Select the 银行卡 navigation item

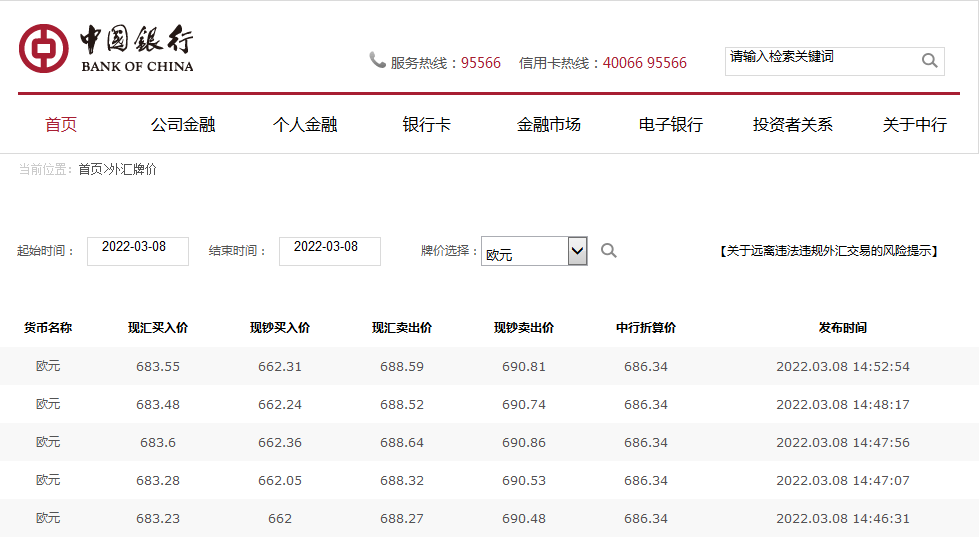coord(427,125)
